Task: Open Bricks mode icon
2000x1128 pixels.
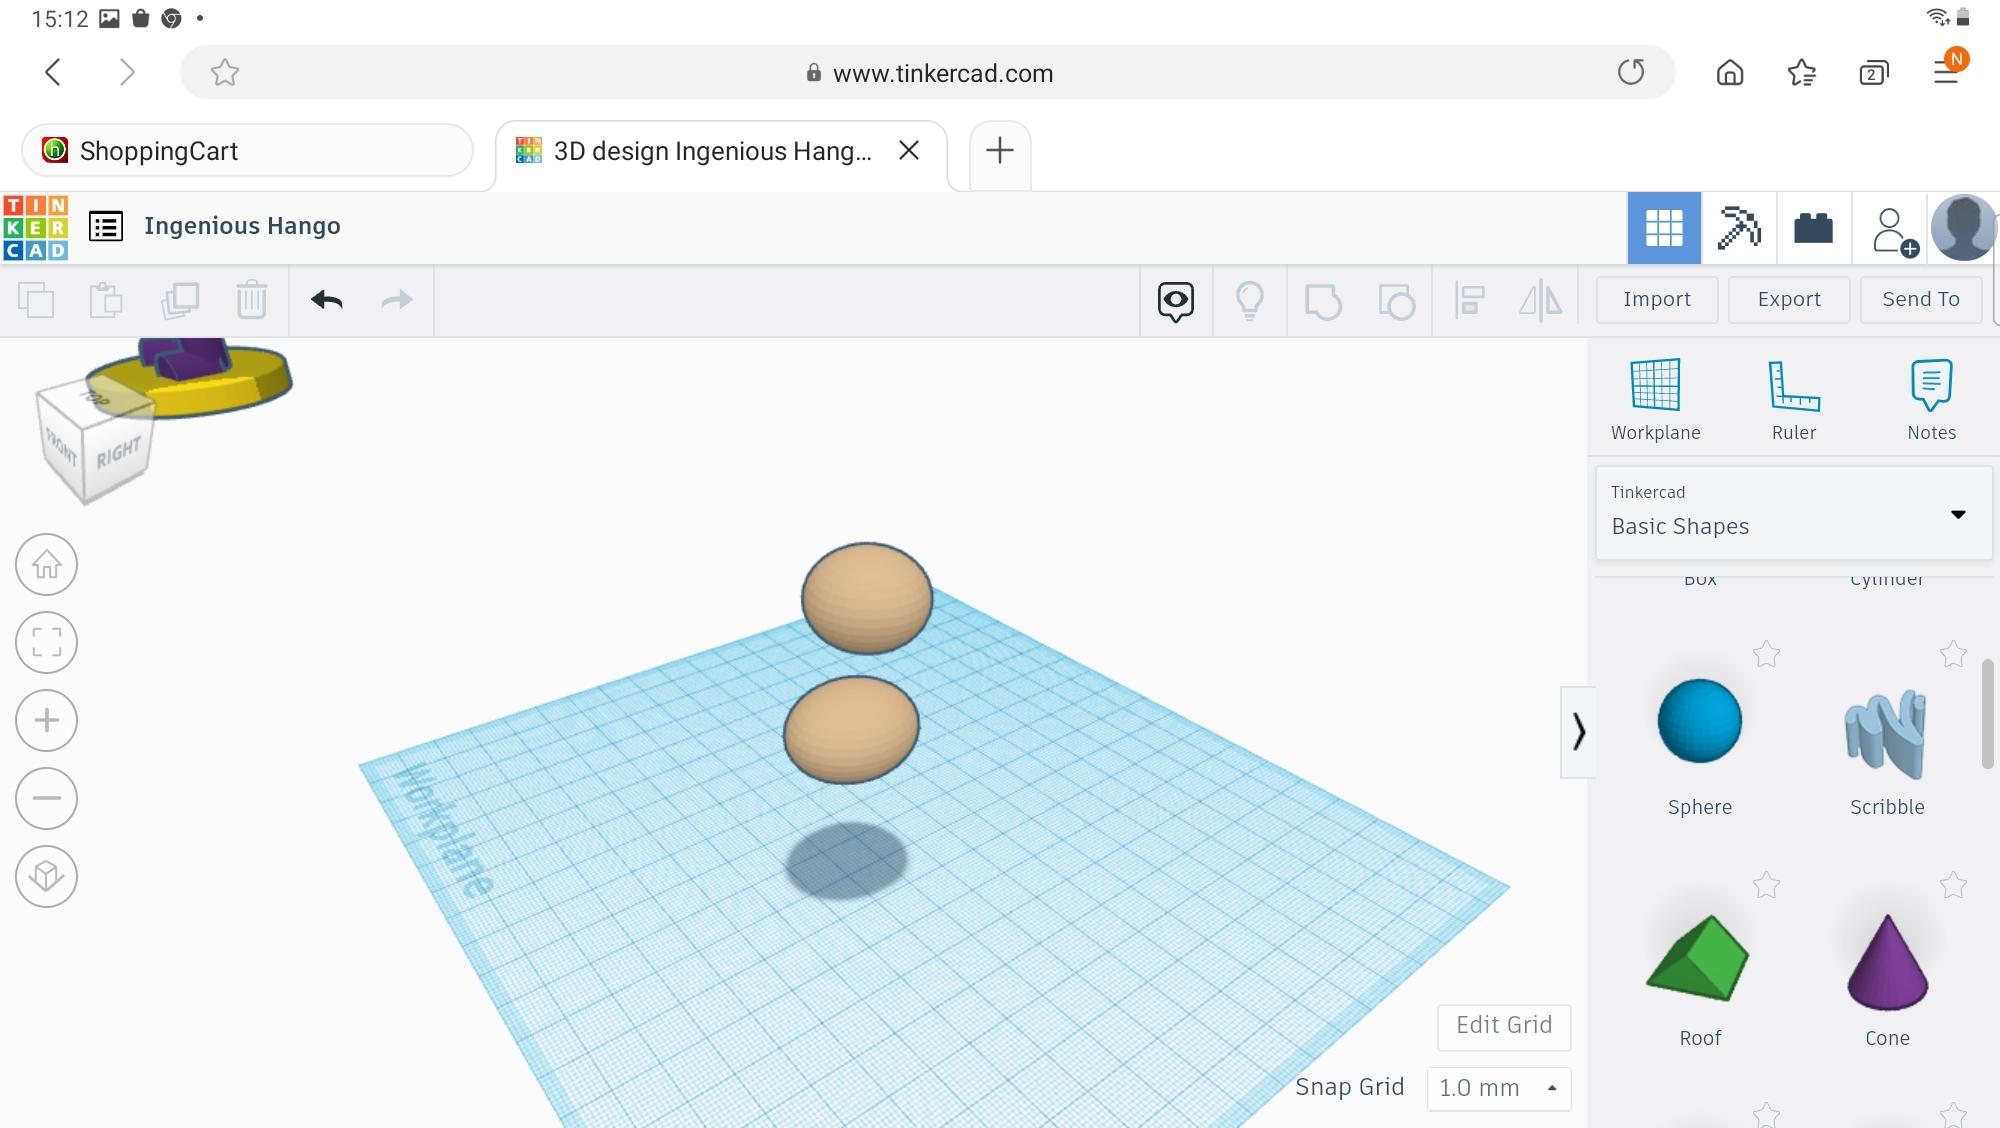Action: [1813, 228]
